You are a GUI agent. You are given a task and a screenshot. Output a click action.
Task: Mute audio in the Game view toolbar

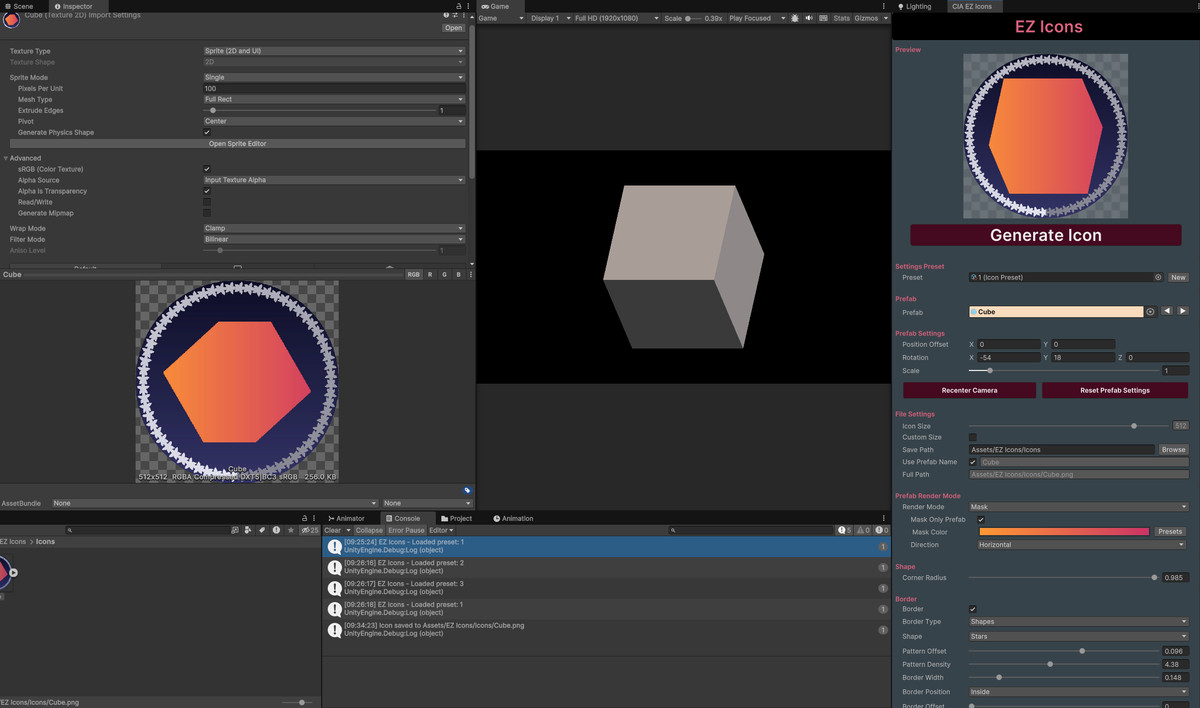click(810, 17)
